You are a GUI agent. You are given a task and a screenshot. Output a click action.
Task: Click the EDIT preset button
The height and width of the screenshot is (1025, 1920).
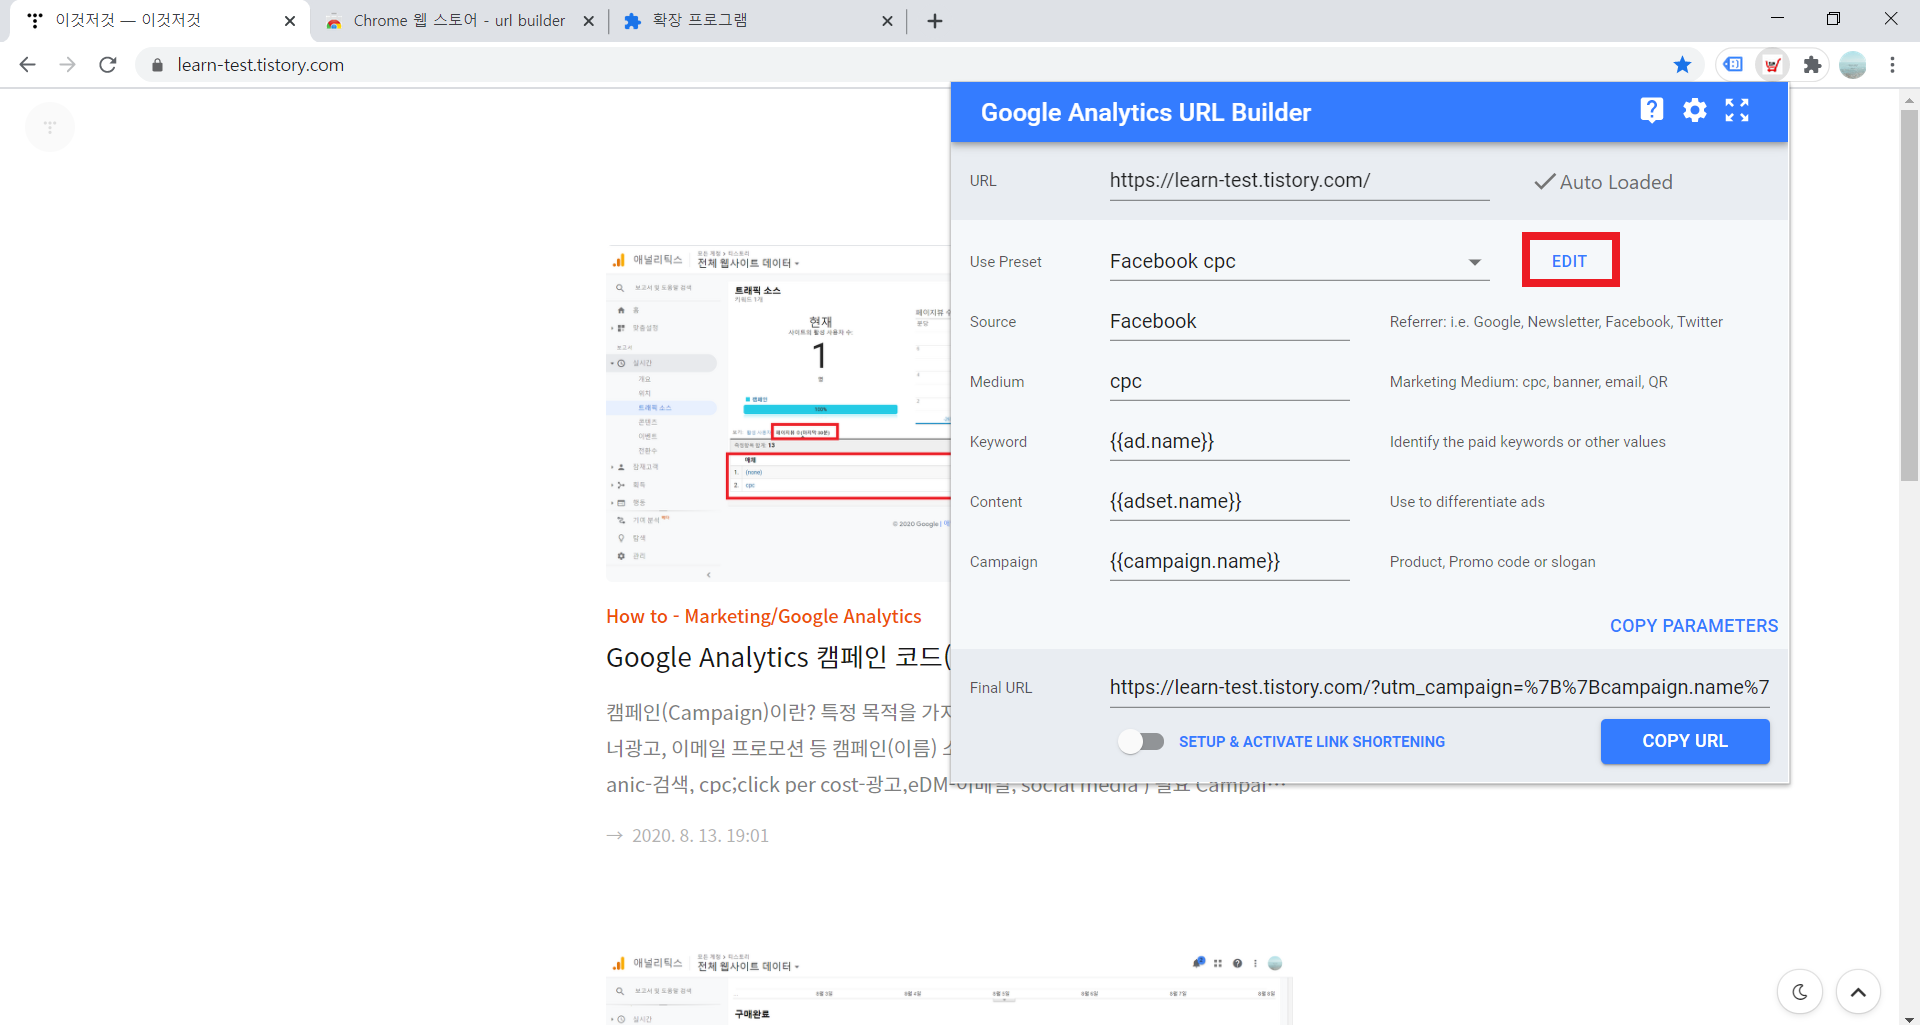coord(1570,261)
